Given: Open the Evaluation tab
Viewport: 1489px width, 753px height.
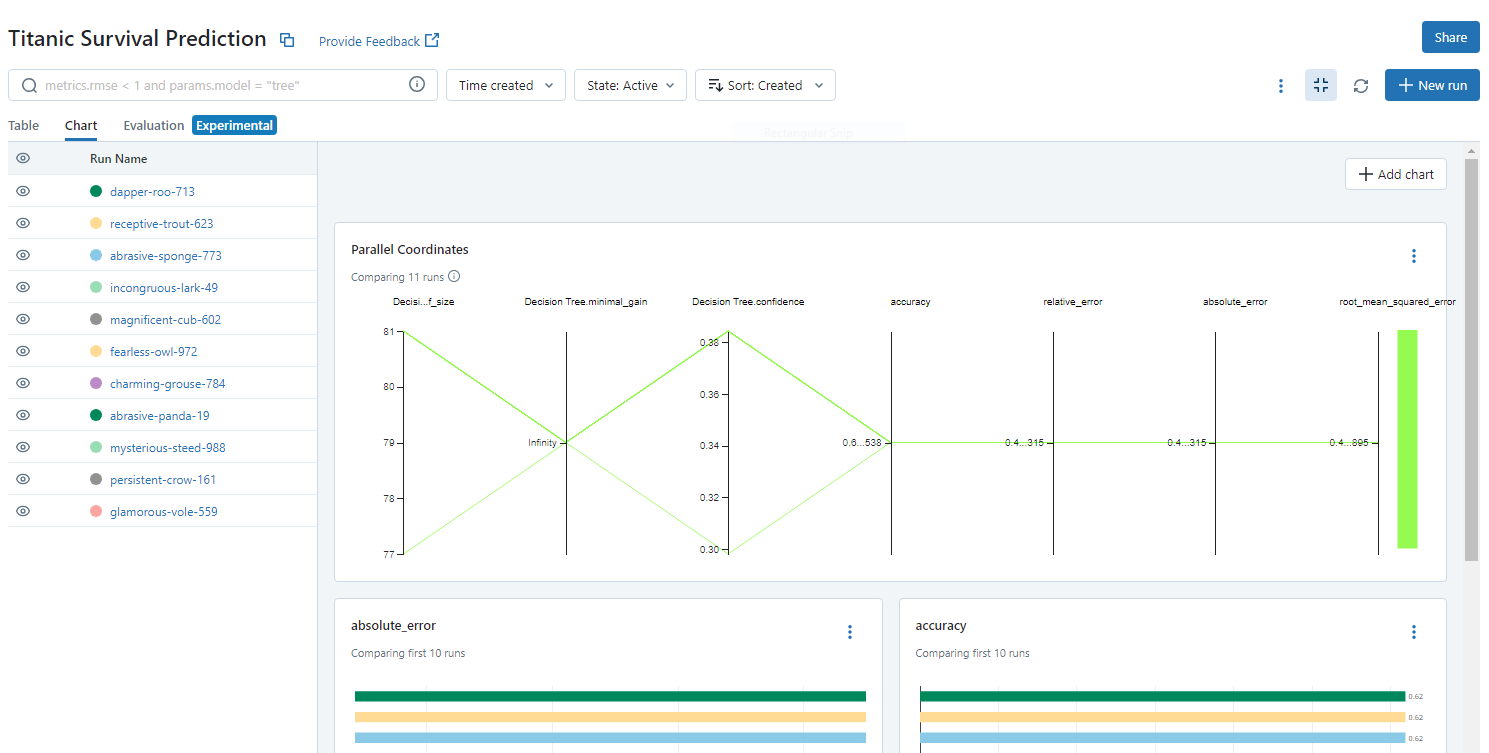Looking at the screenshot, I should [153, 125].
